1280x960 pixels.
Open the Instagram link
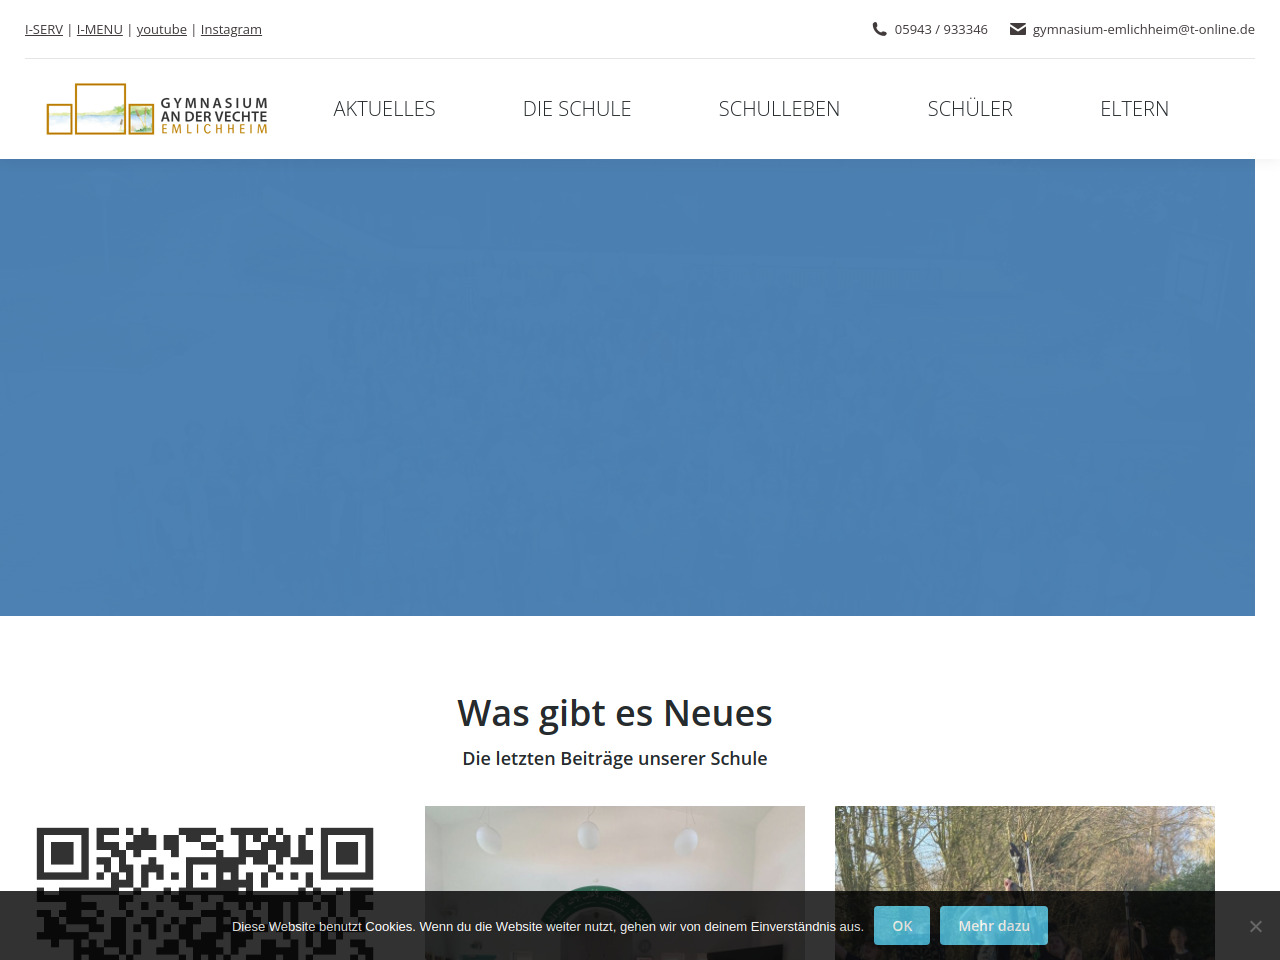tap(231, 30)
